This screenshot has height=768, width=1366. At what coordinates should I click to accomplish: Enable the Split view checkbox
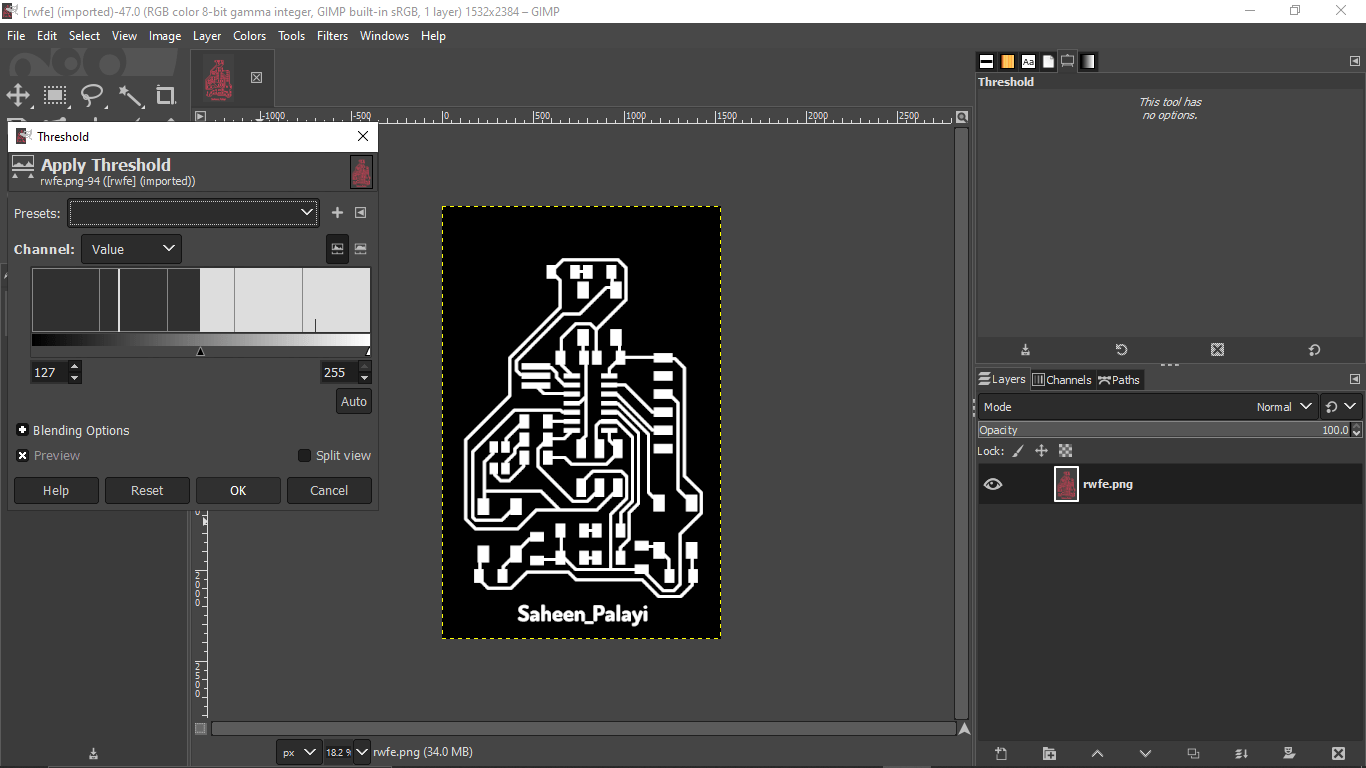pyautogui.click(x=305, y=455)
